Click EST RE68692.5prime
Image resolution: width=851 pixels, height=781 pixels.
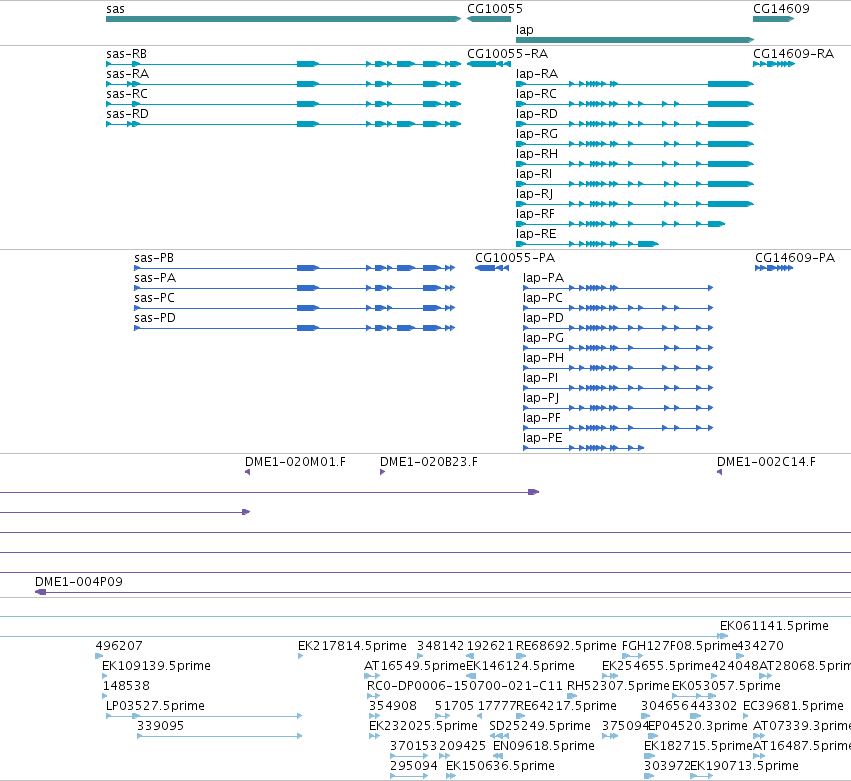point(566,646)
